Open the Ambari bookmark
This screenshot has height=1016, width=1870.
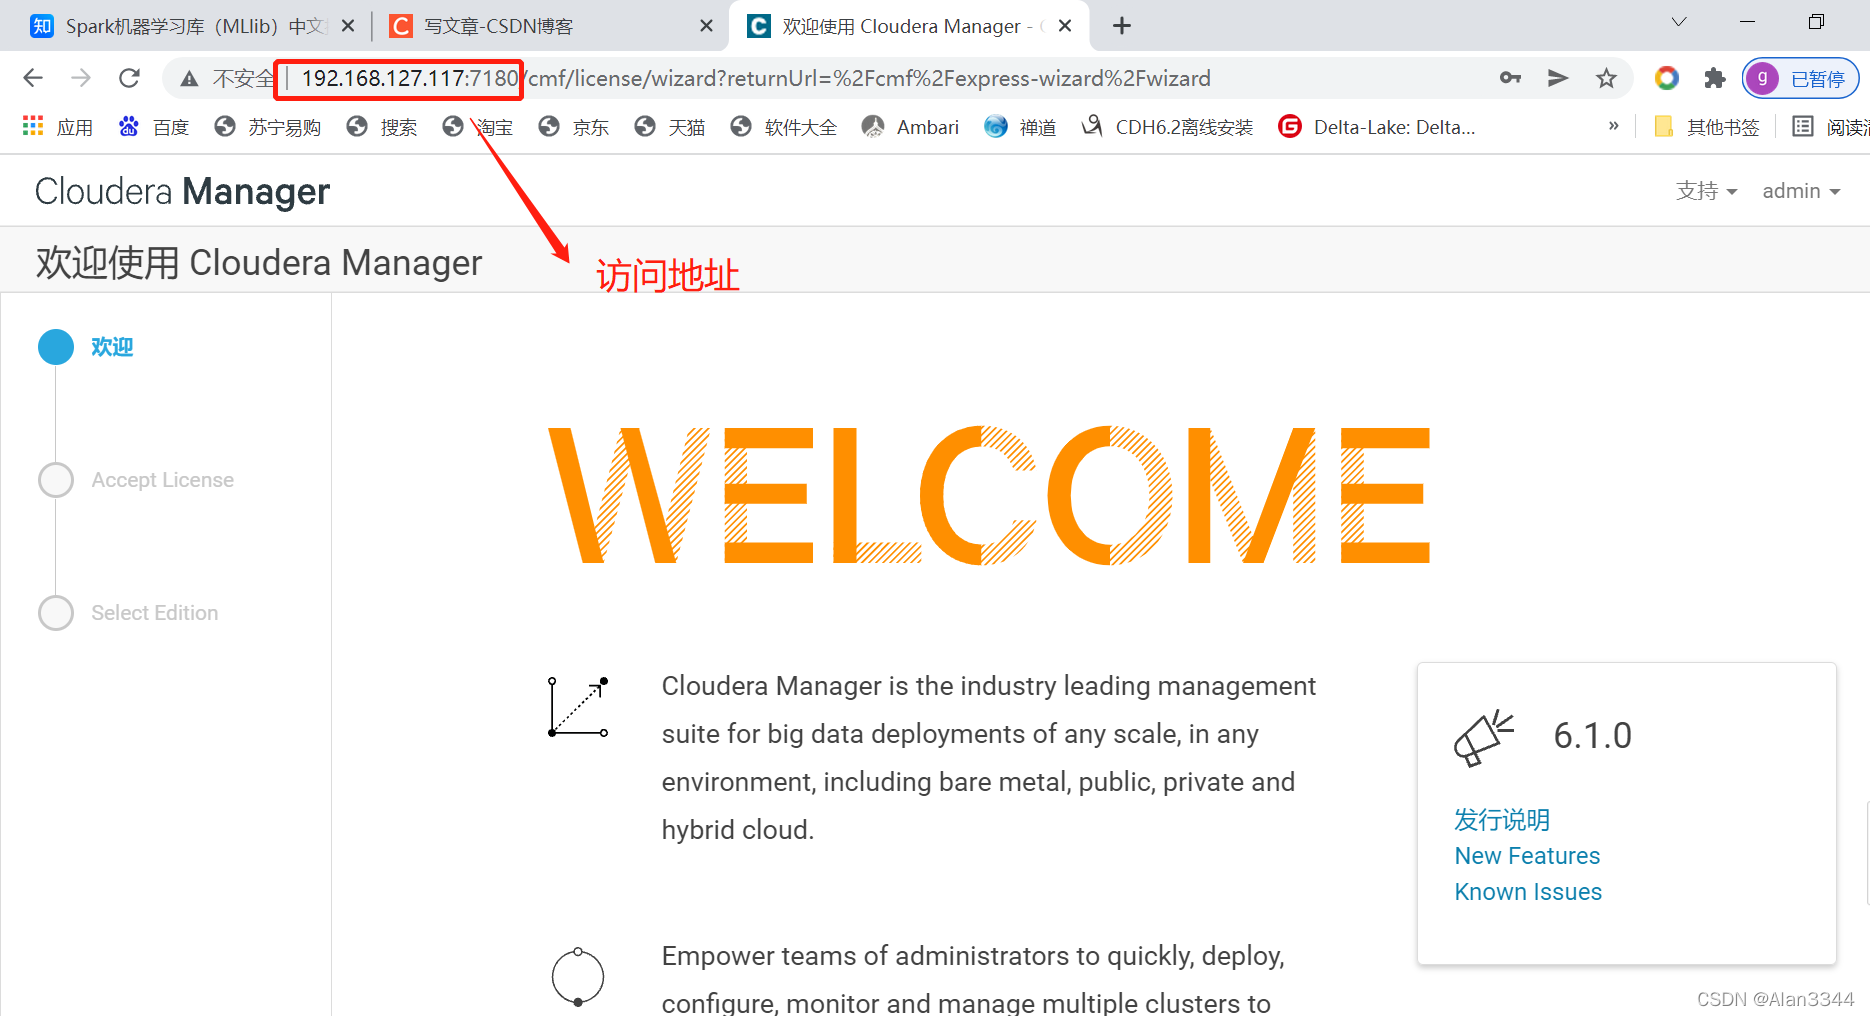coord(910,127)
